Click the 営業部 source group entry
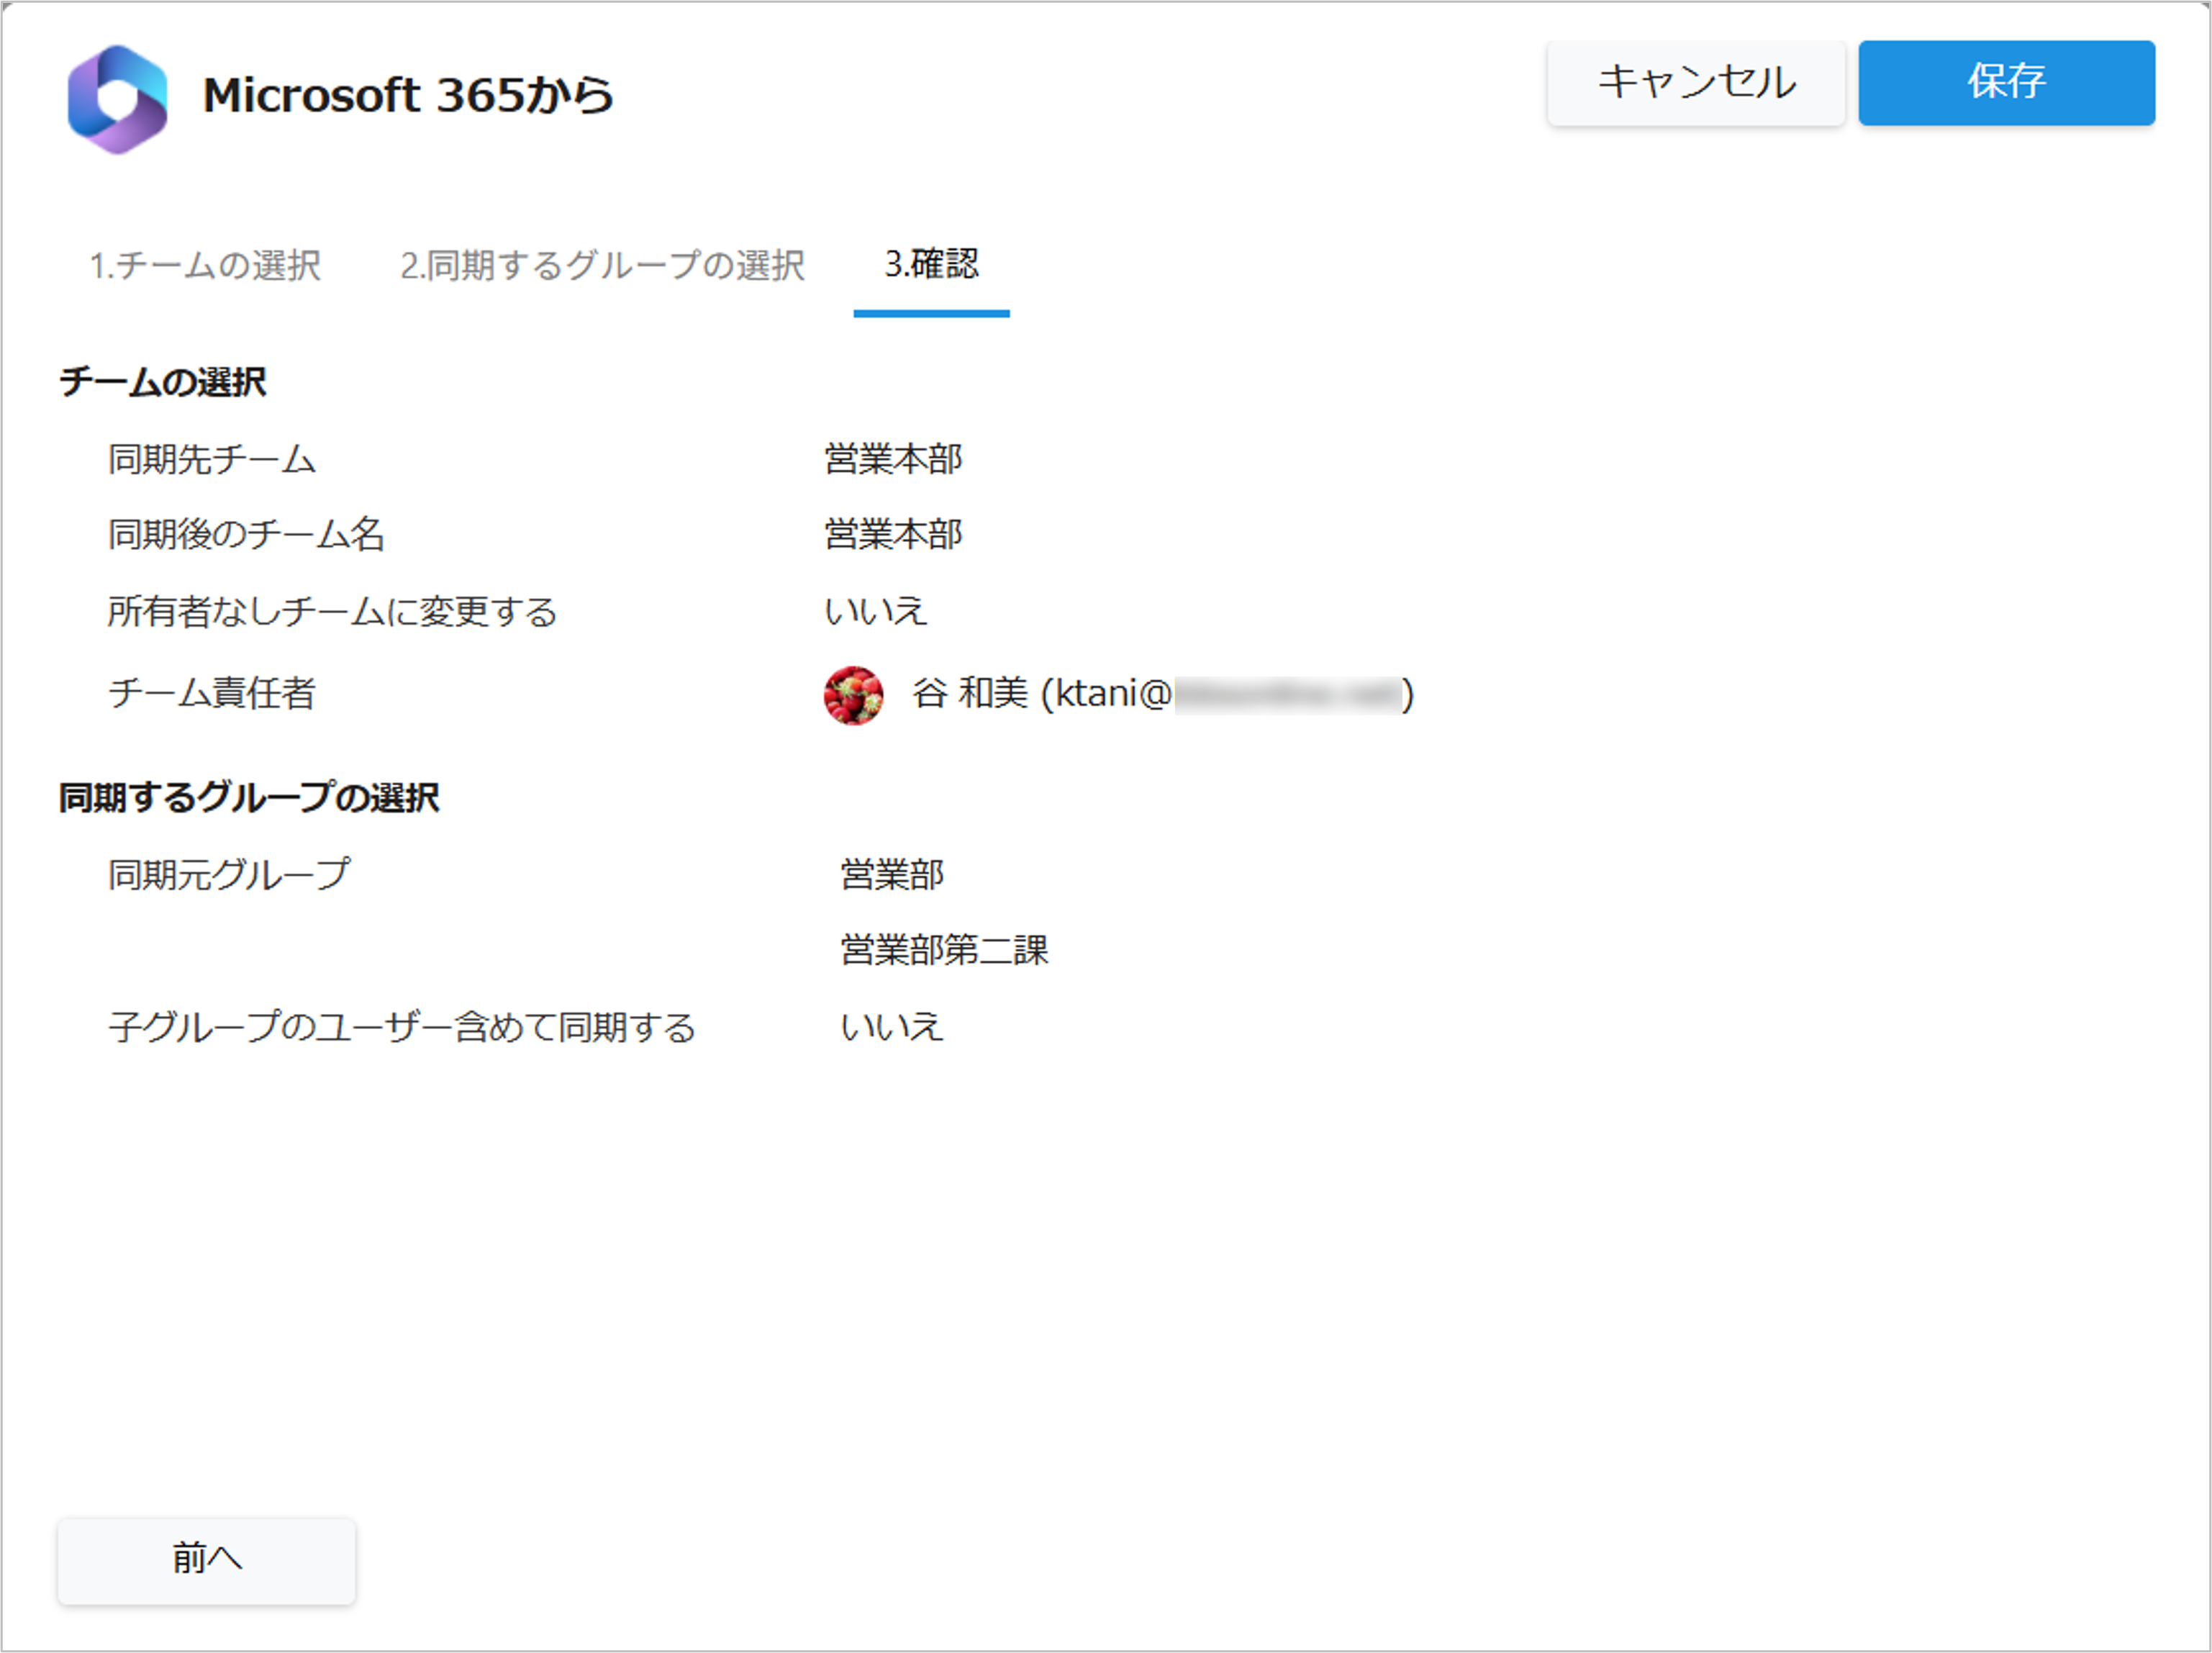Viewport: 2212px width, 1653px height. [892, 875]
